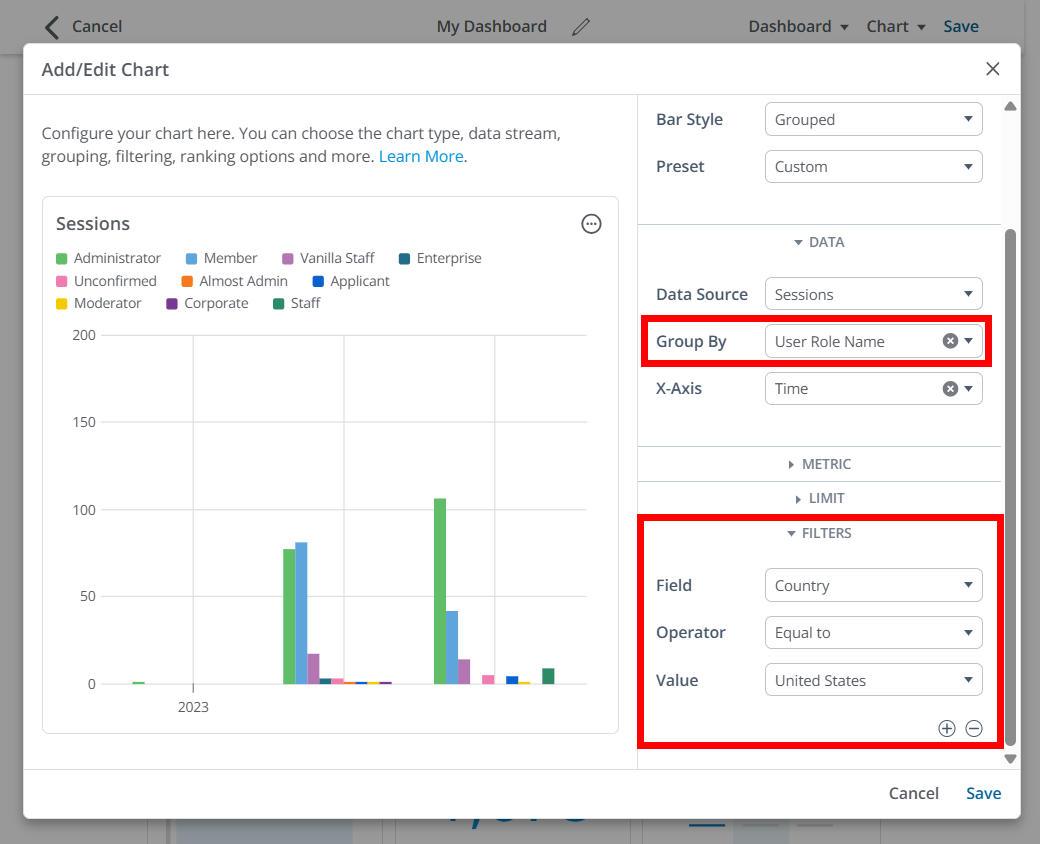The image size is (1040, 844).
Task: Click Cancel in the top header
Action: (x=97, y=27)
